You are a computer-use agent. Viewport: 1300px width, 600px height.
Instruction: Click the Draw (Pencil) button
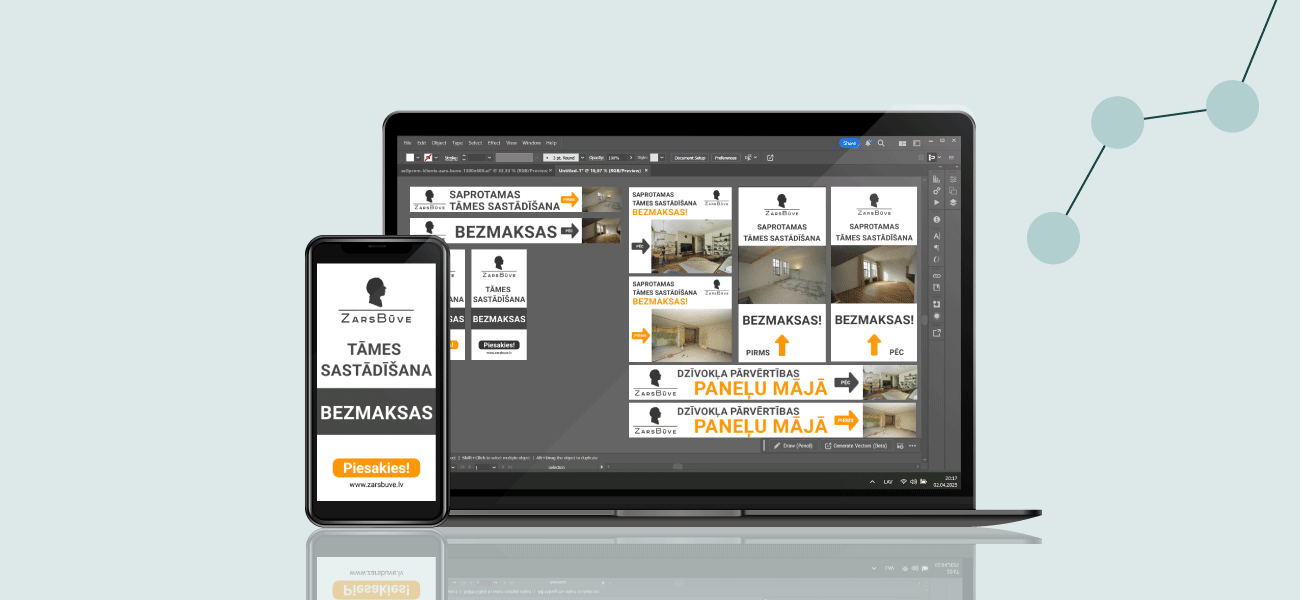pyautogui.click(x=796, y=445)
